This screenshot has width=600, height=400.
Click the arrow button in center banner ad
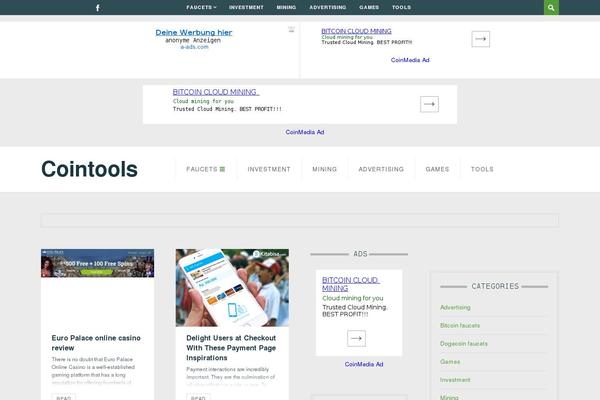pyautogui.click(x=429, y=104)
